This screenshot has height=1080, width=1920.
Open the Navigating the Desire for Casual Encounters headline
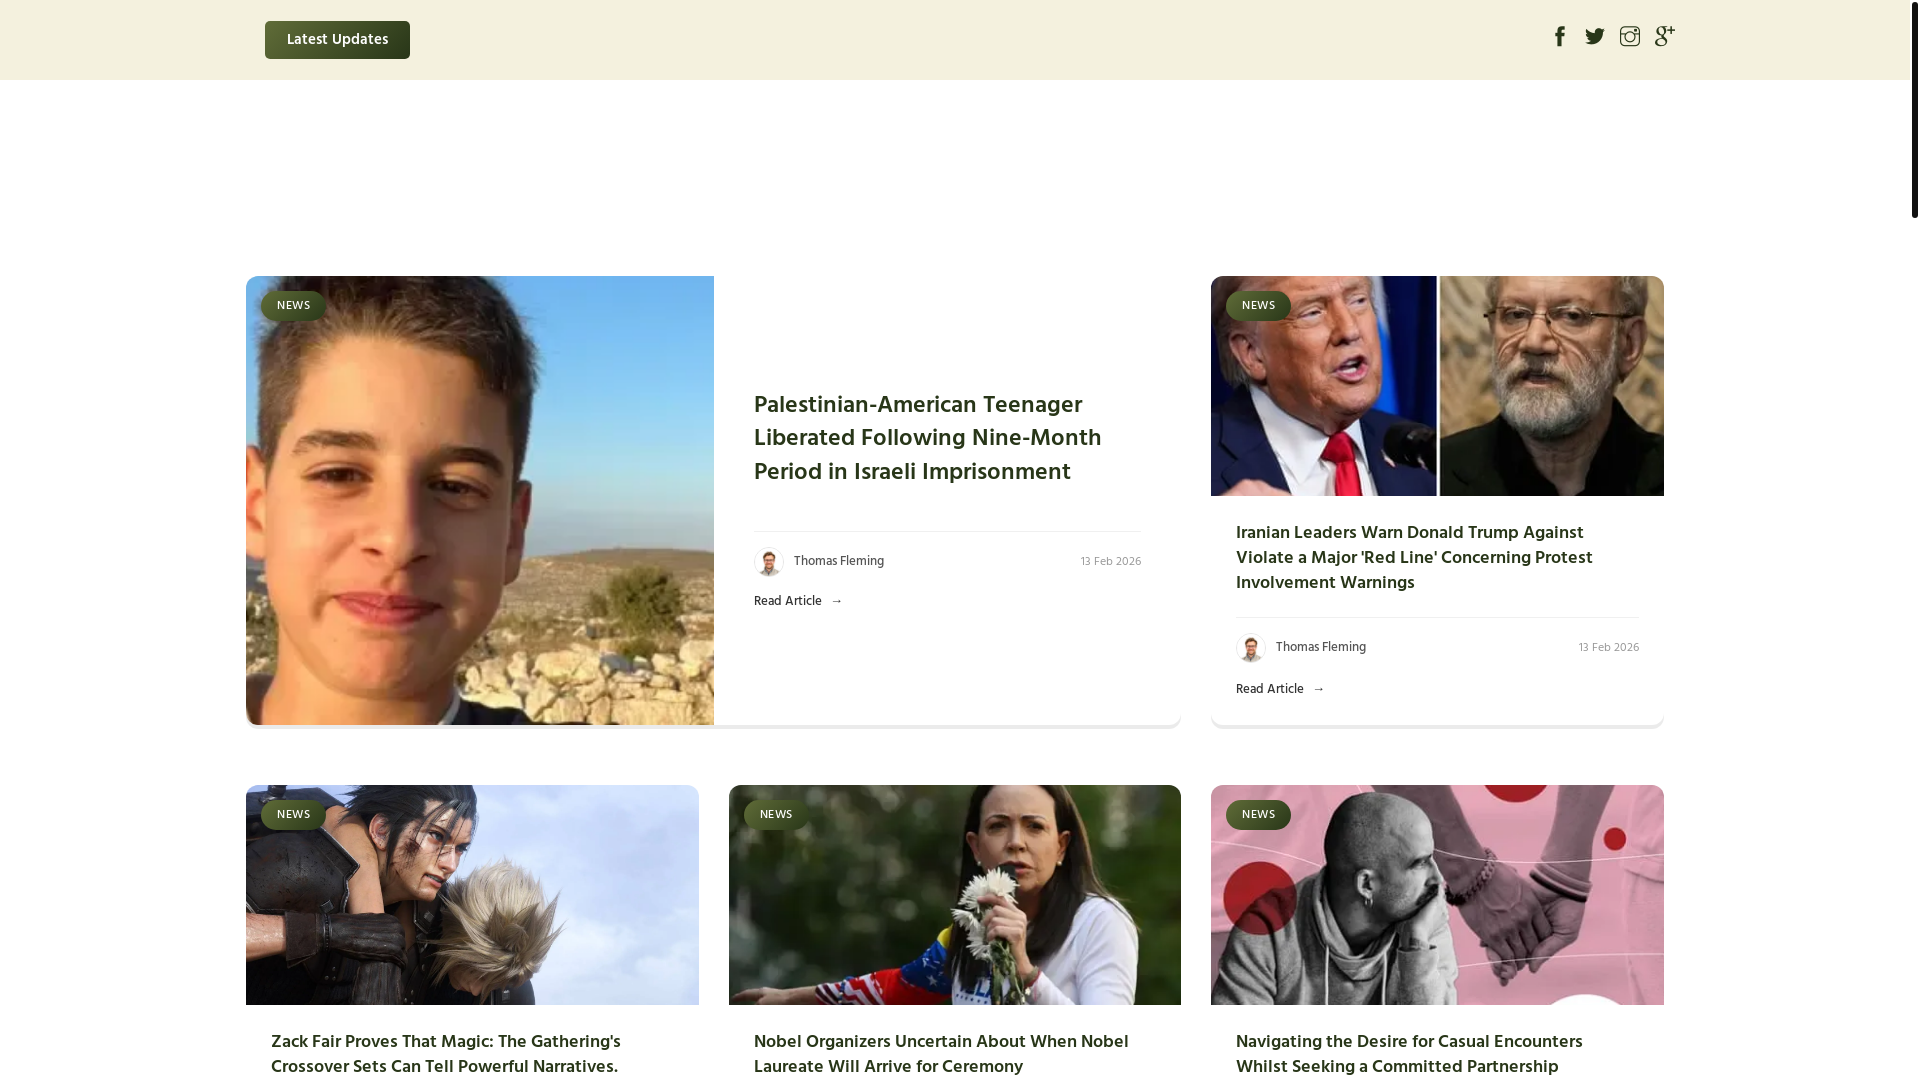(1409, 1055)
